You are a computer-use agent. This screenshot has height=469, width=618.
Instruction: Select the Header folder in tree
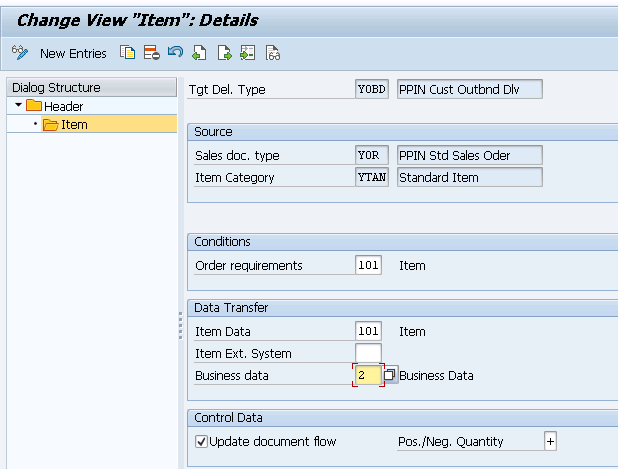click(55, 106)
